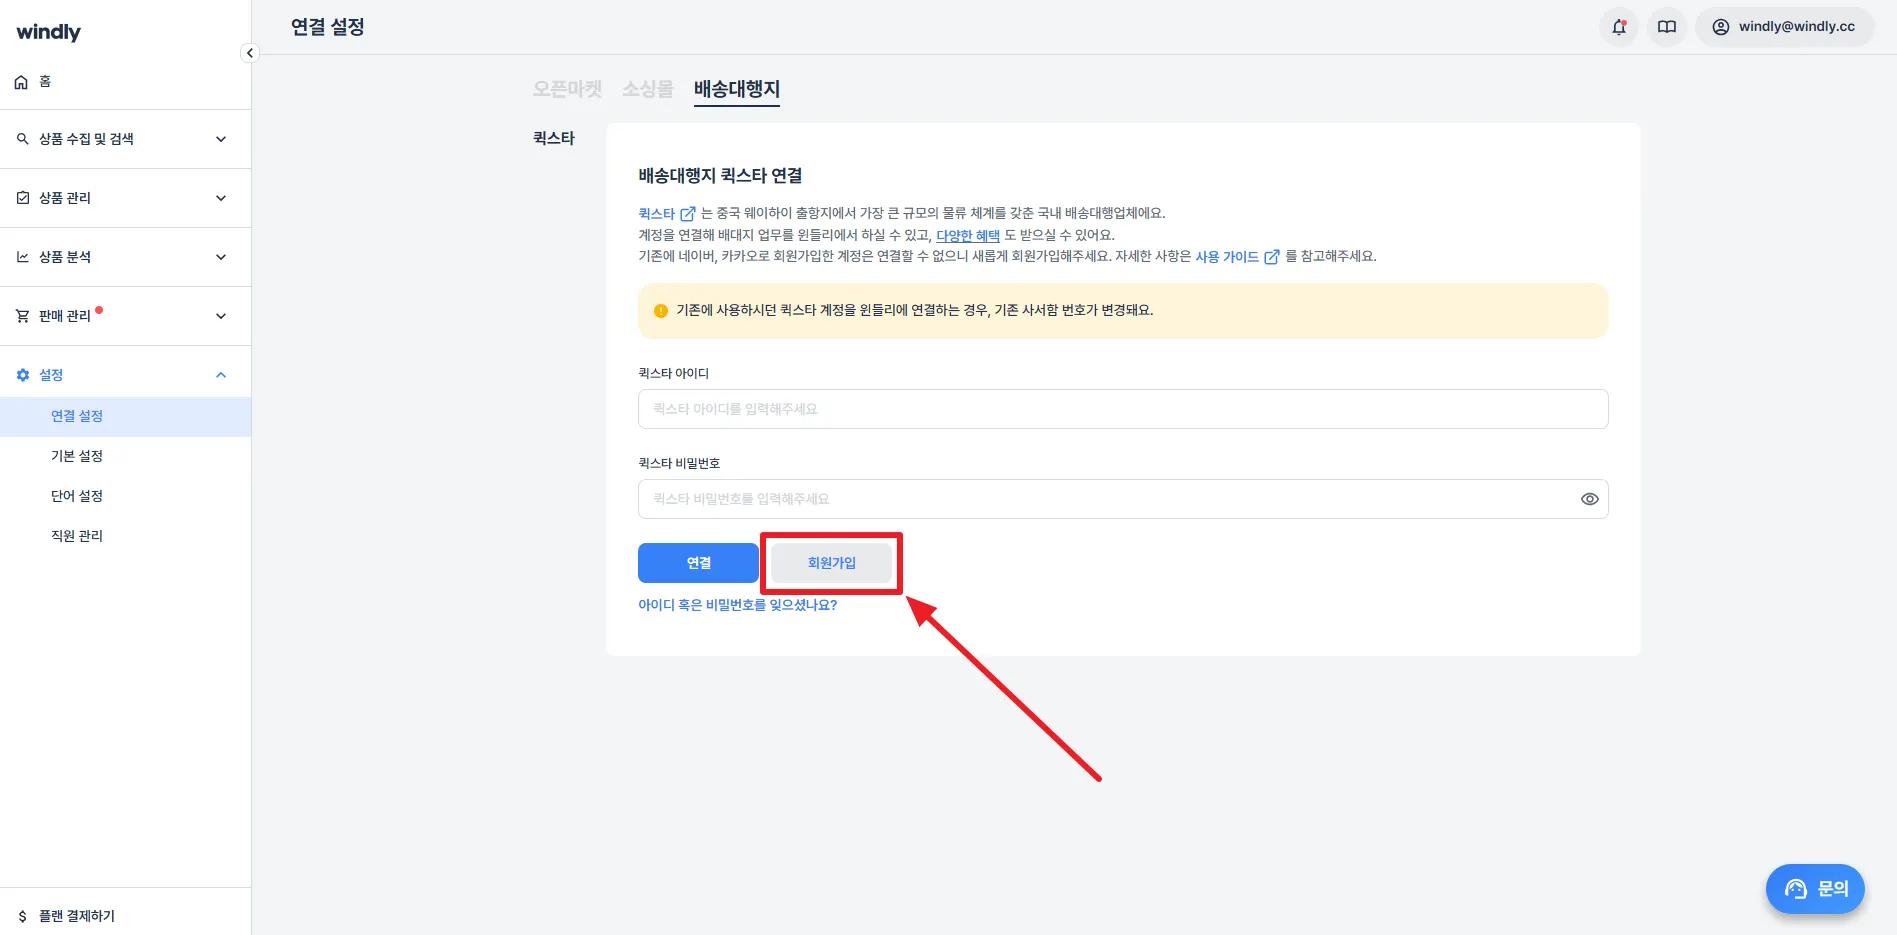Toggle password visibility eye icon

(x=1589, y=499)
